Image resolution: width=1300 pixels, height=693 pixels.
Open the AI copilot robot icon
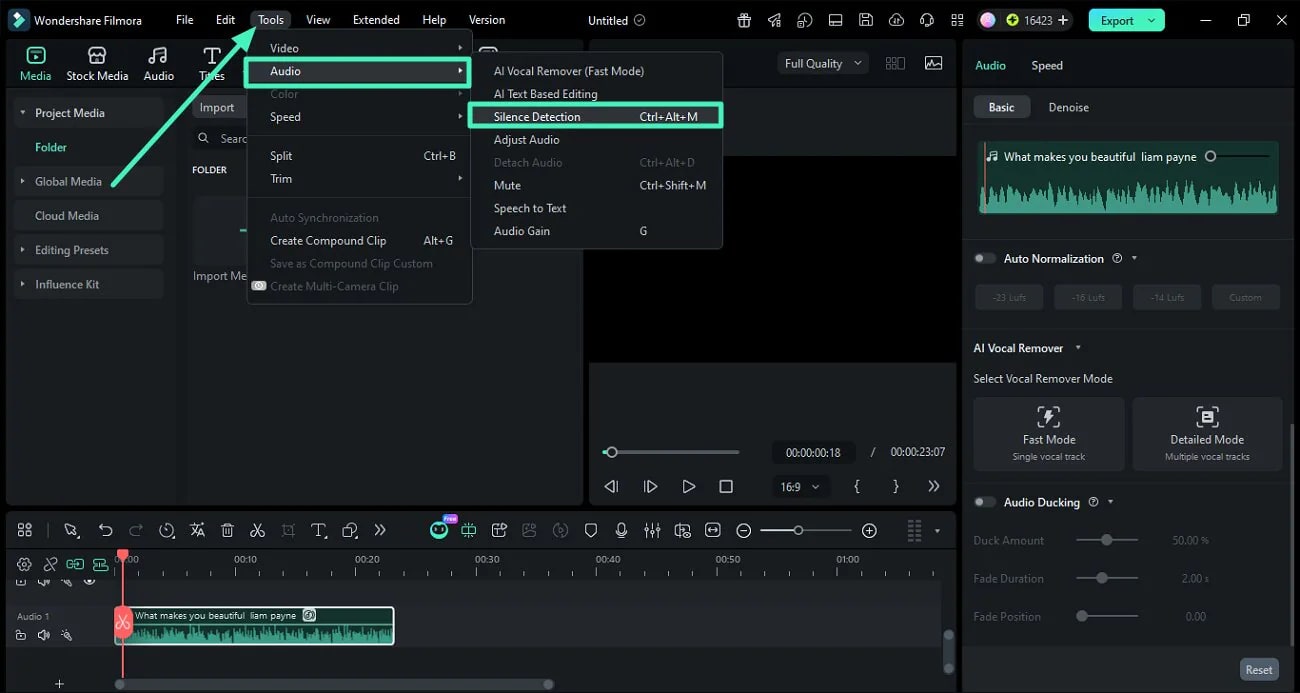pyautogui.click(x=439, y=530)
